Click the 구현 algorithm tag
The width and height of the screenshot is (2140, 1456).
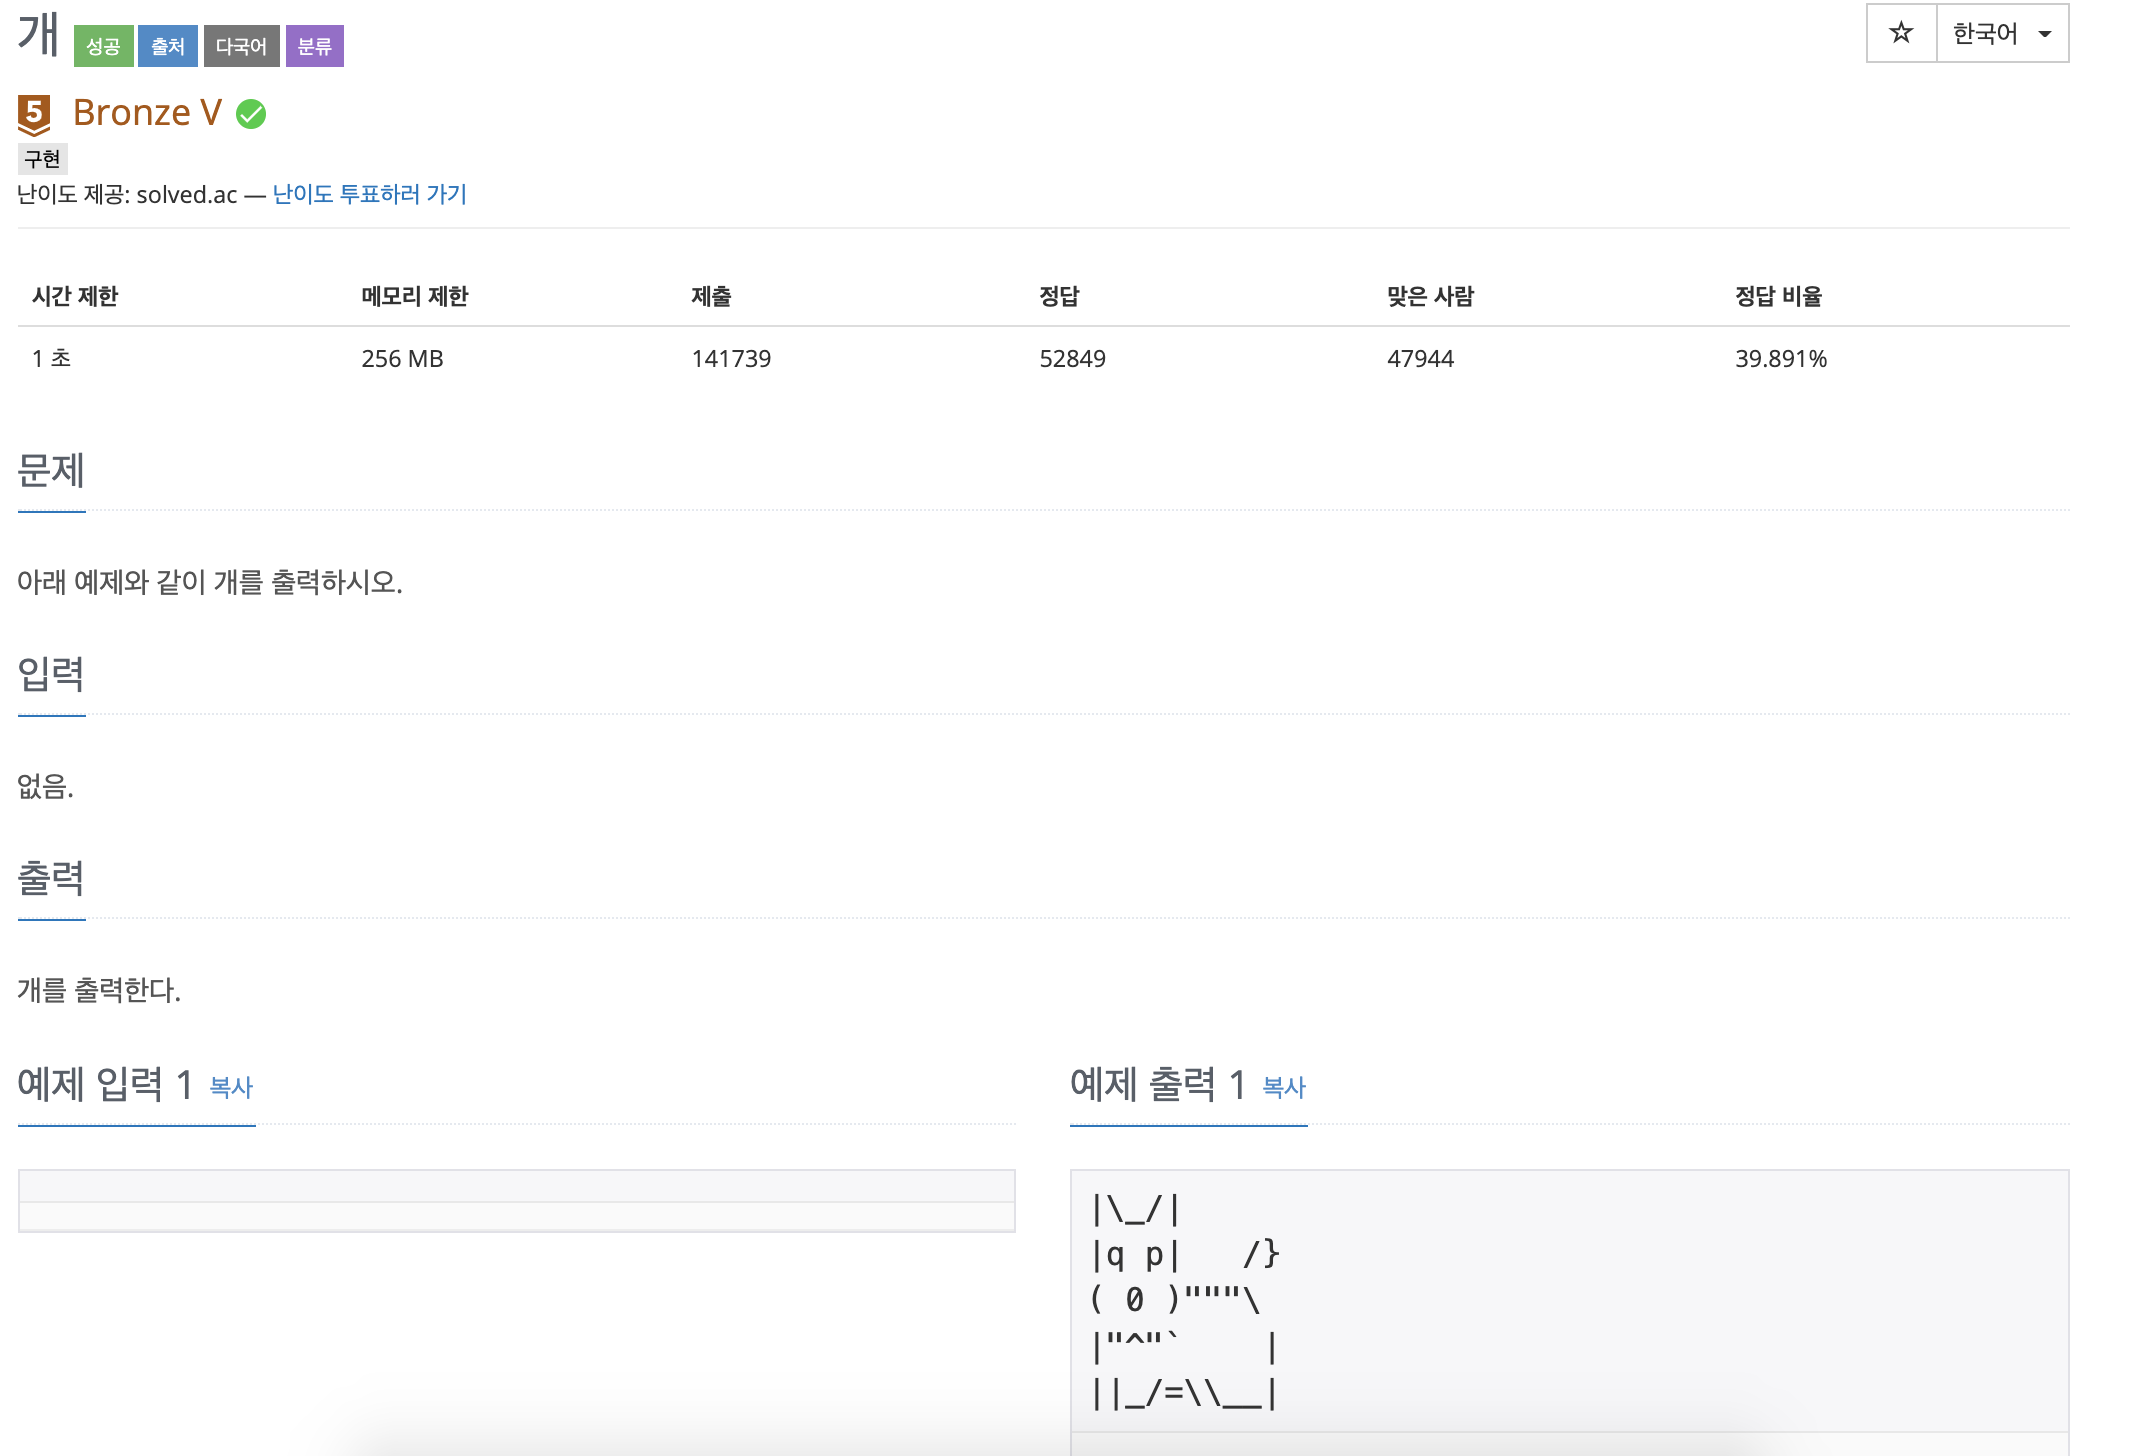coord(42,159)
